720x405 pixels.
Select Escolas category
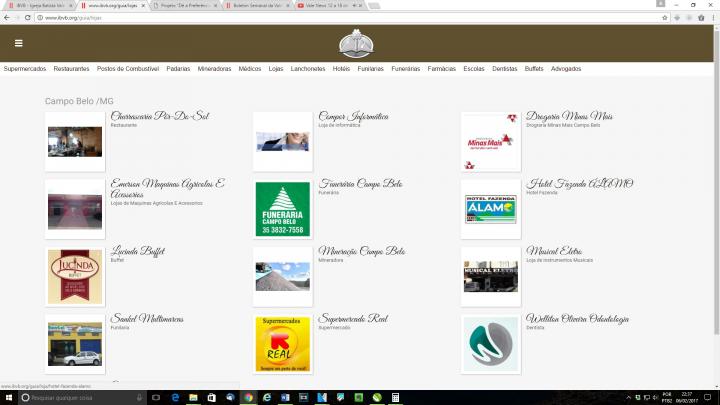coord(474,69)
